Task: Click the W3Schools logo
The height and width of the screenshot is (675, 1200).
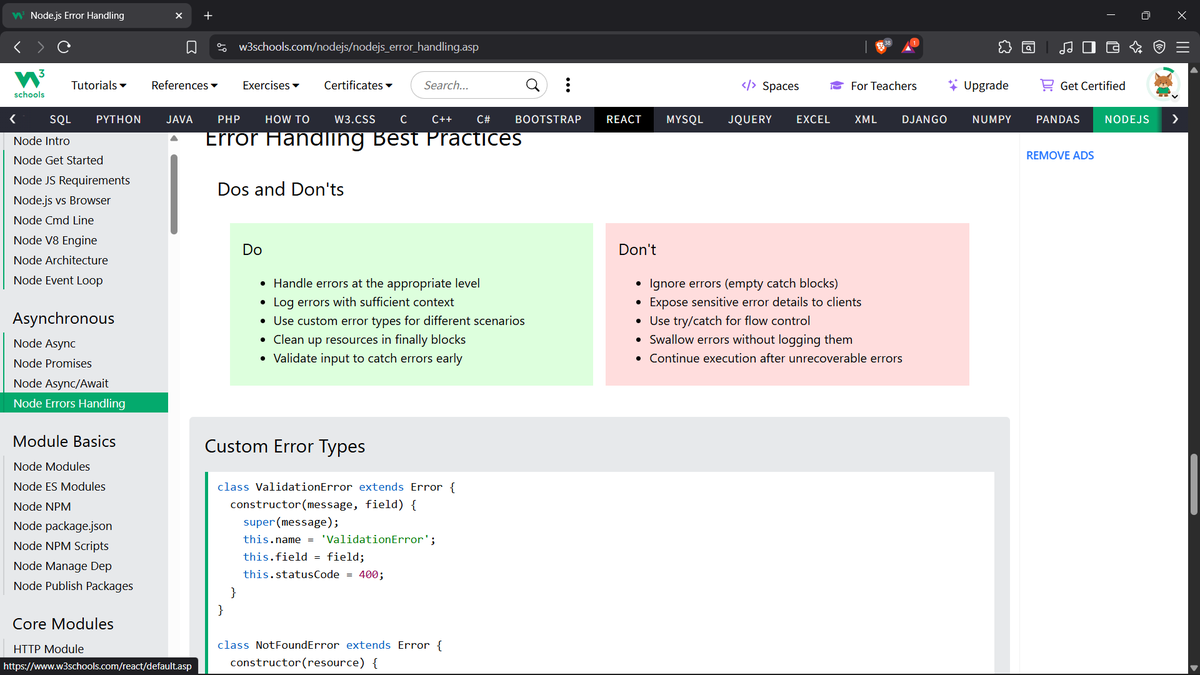Action: coord(28,85)
